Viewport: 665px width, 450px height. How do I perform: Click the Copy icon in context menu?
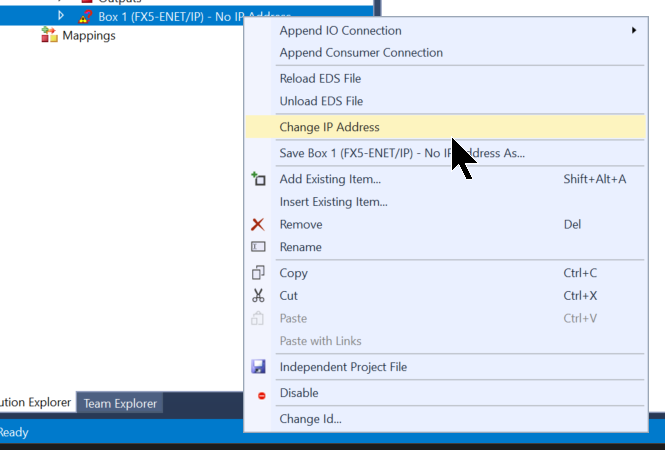click(x=258, y=273)
